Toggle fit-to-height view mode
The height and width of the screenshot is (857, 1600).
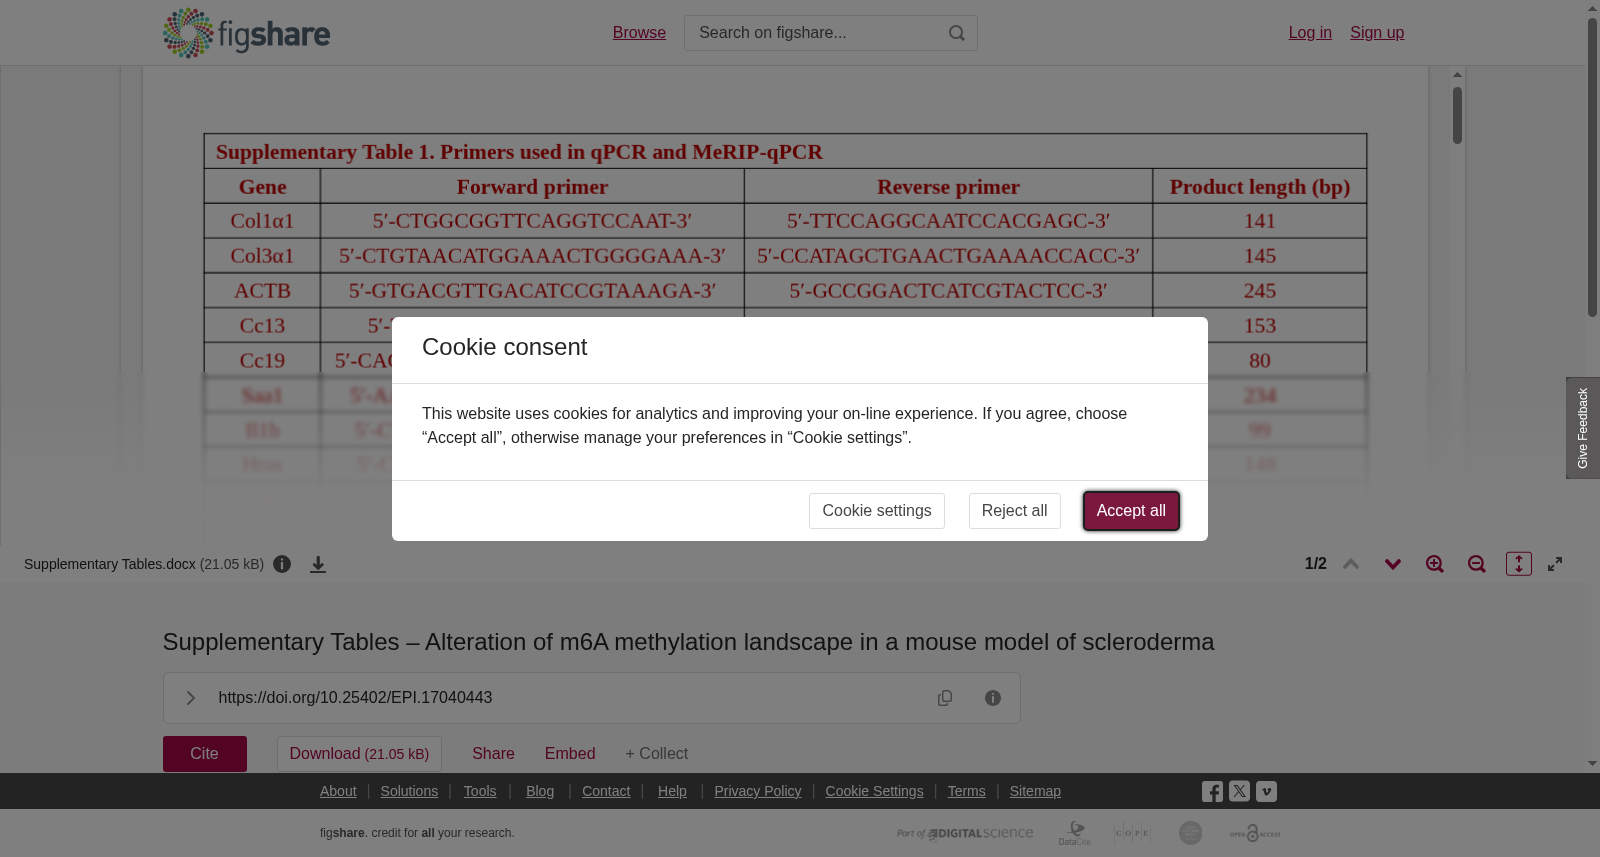(1519, 564)
